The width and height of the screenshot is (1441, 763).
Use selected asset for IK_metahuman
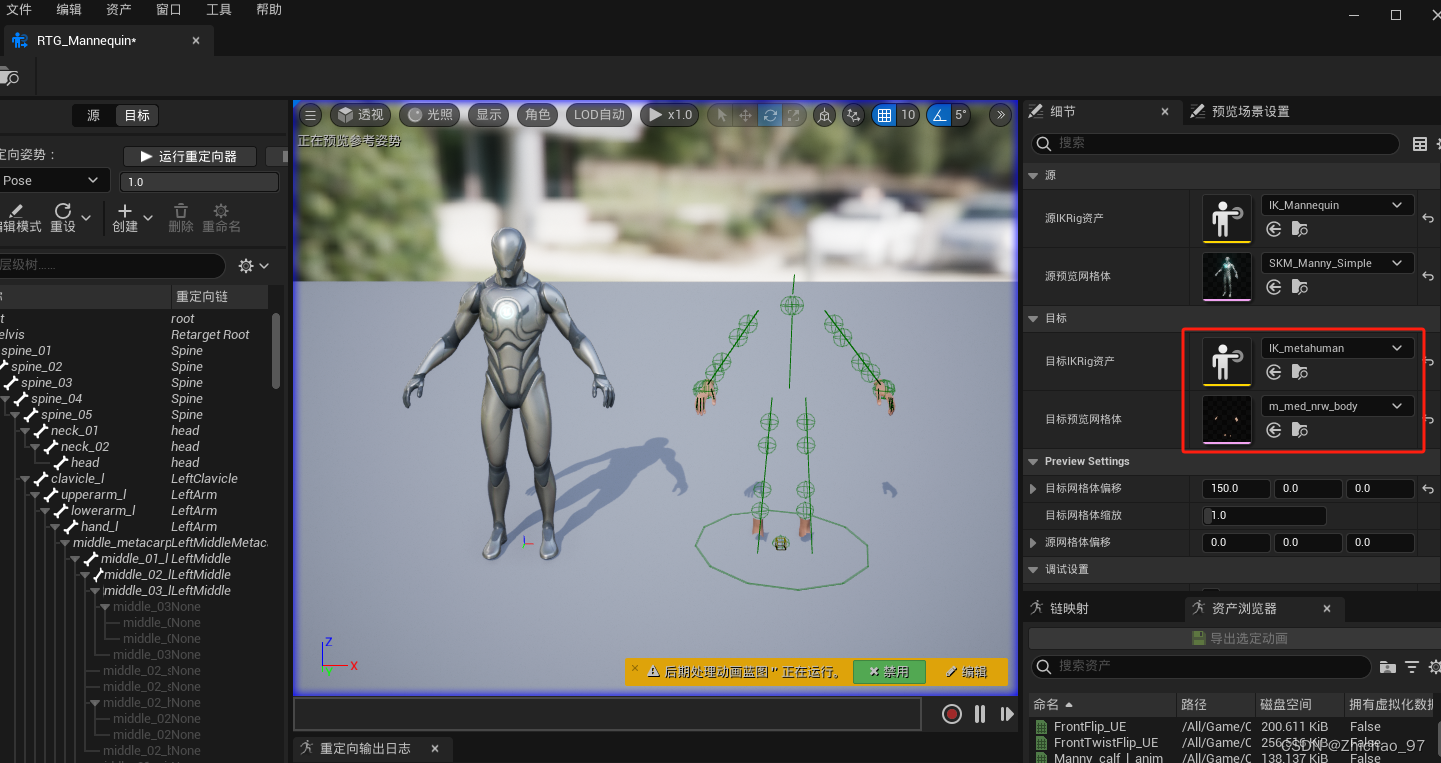pyautogui.click(x=1274, y=372)
